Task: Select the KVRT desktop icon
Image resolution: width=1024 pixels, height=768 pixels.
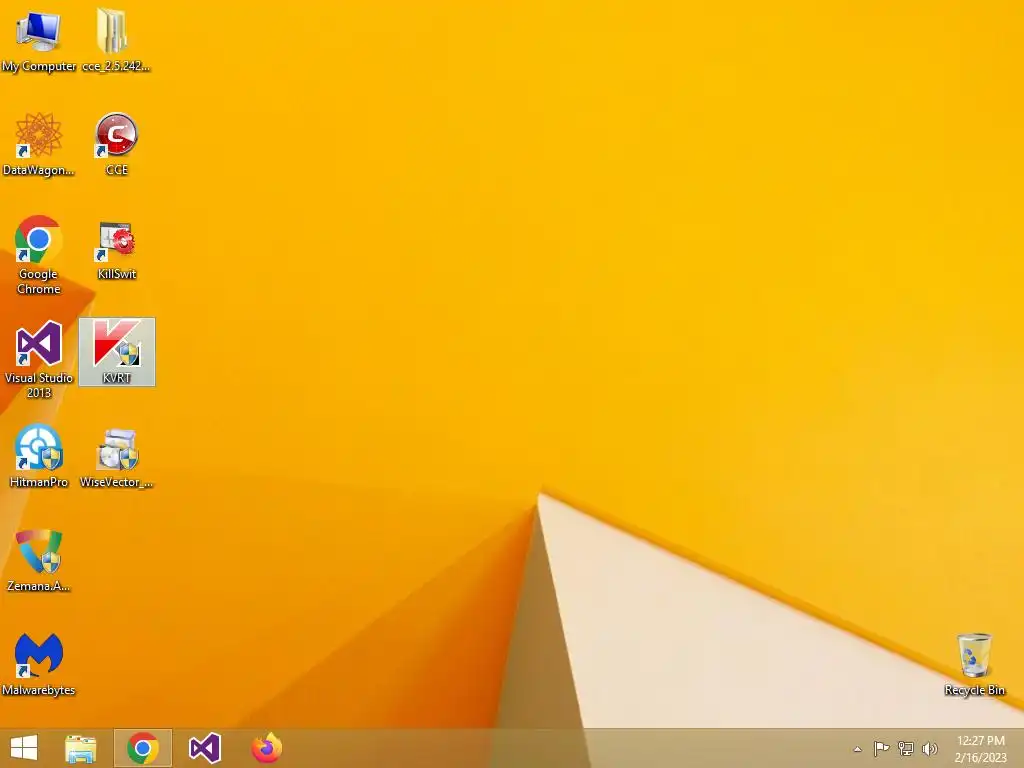Action: click(x=117, y=351)
